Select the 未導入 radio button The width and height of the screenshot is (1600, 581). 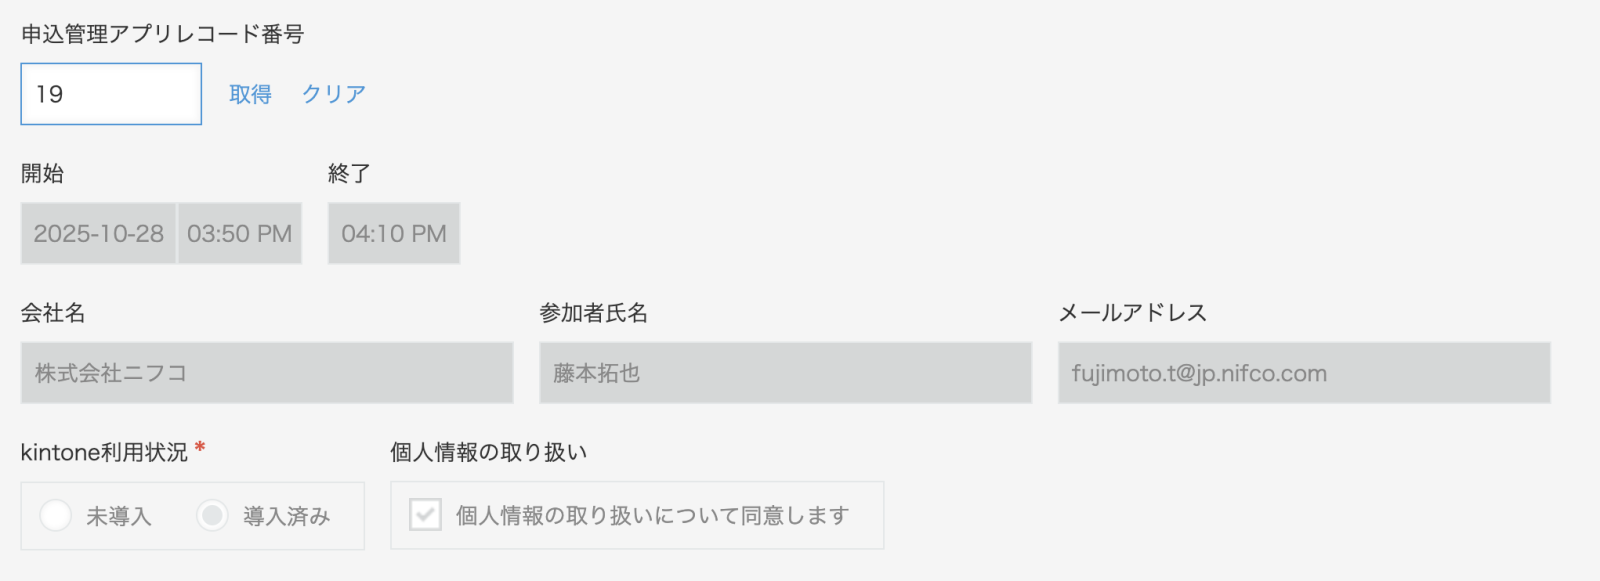click(56, 516)
